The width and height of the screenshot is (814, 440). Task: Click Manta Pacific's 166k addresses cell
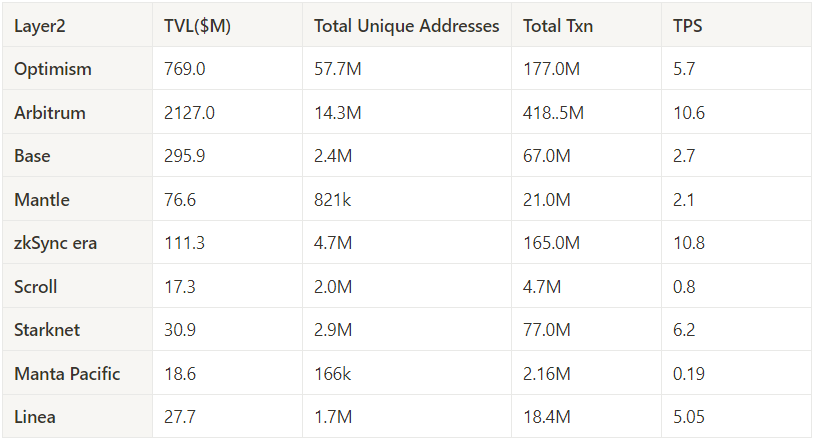[x=333, y=374]
